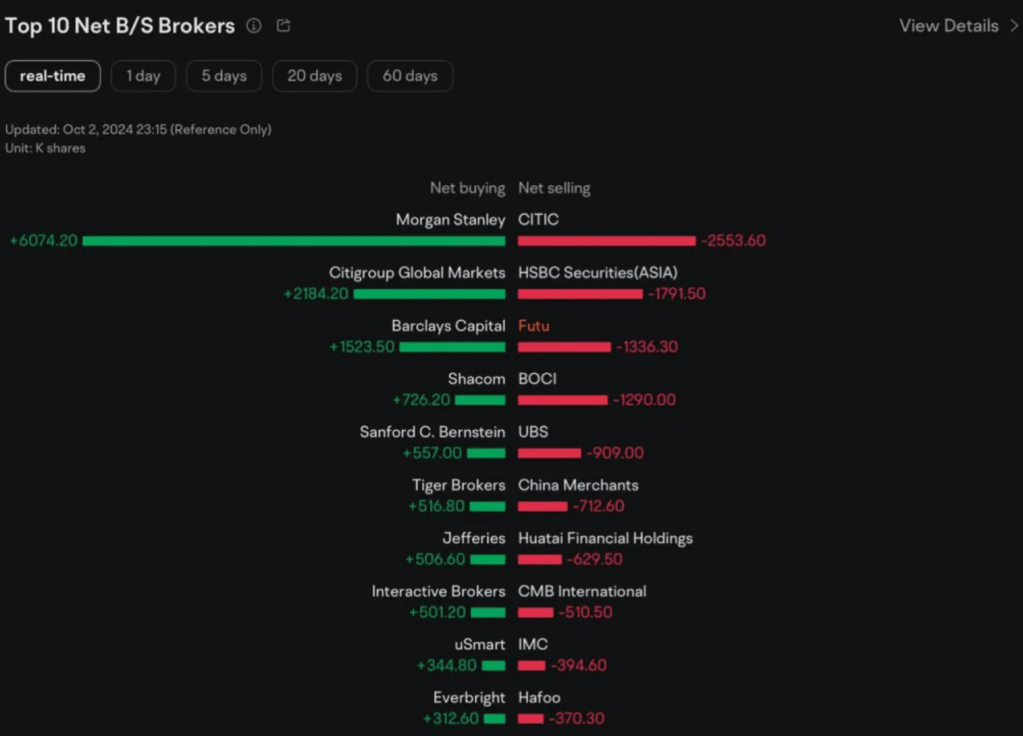Select the 20 days period
The width and height of the screenshot is (1023, 736).
pyautogui.click(x=314, y=76)
